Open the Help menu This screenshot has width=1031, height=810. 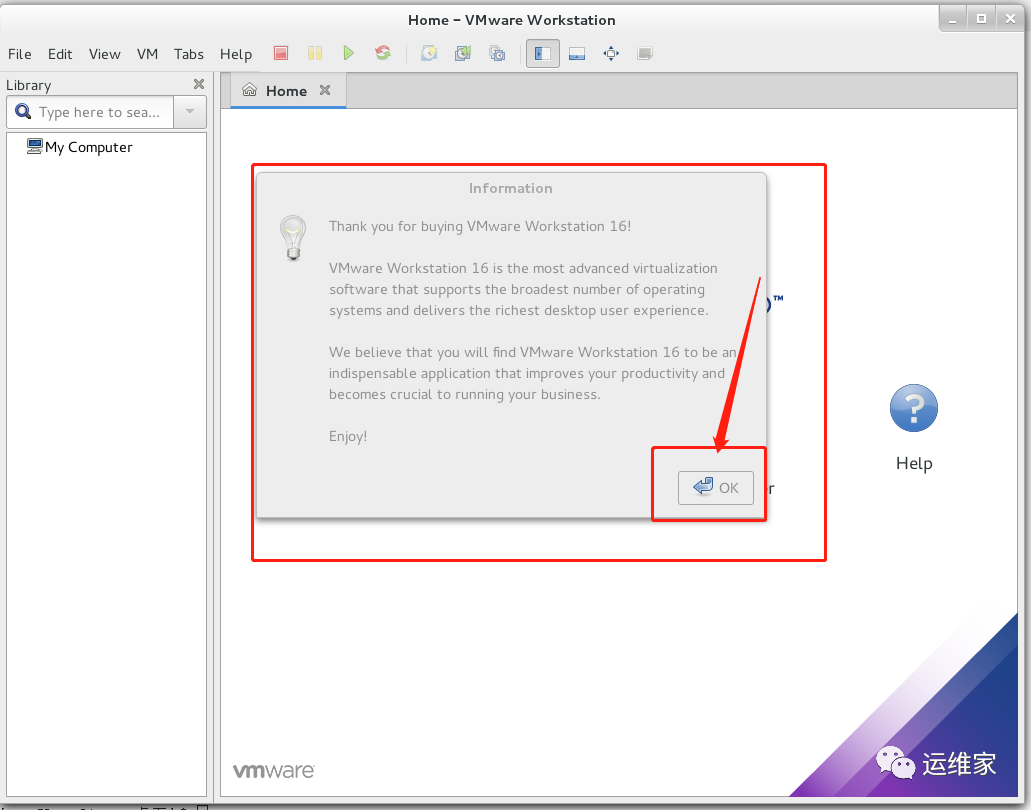click(x=236, y=54)
